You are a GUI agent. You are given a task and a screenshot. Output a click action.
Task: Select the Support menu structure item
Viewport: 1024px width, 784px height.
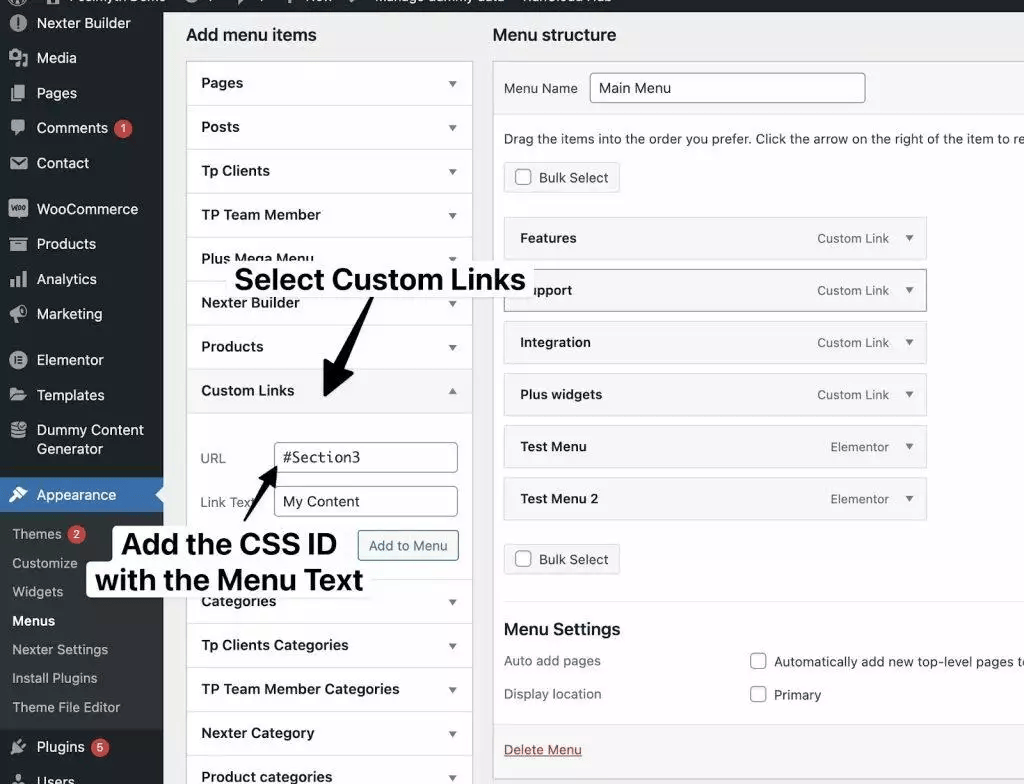tap(715, 291)
